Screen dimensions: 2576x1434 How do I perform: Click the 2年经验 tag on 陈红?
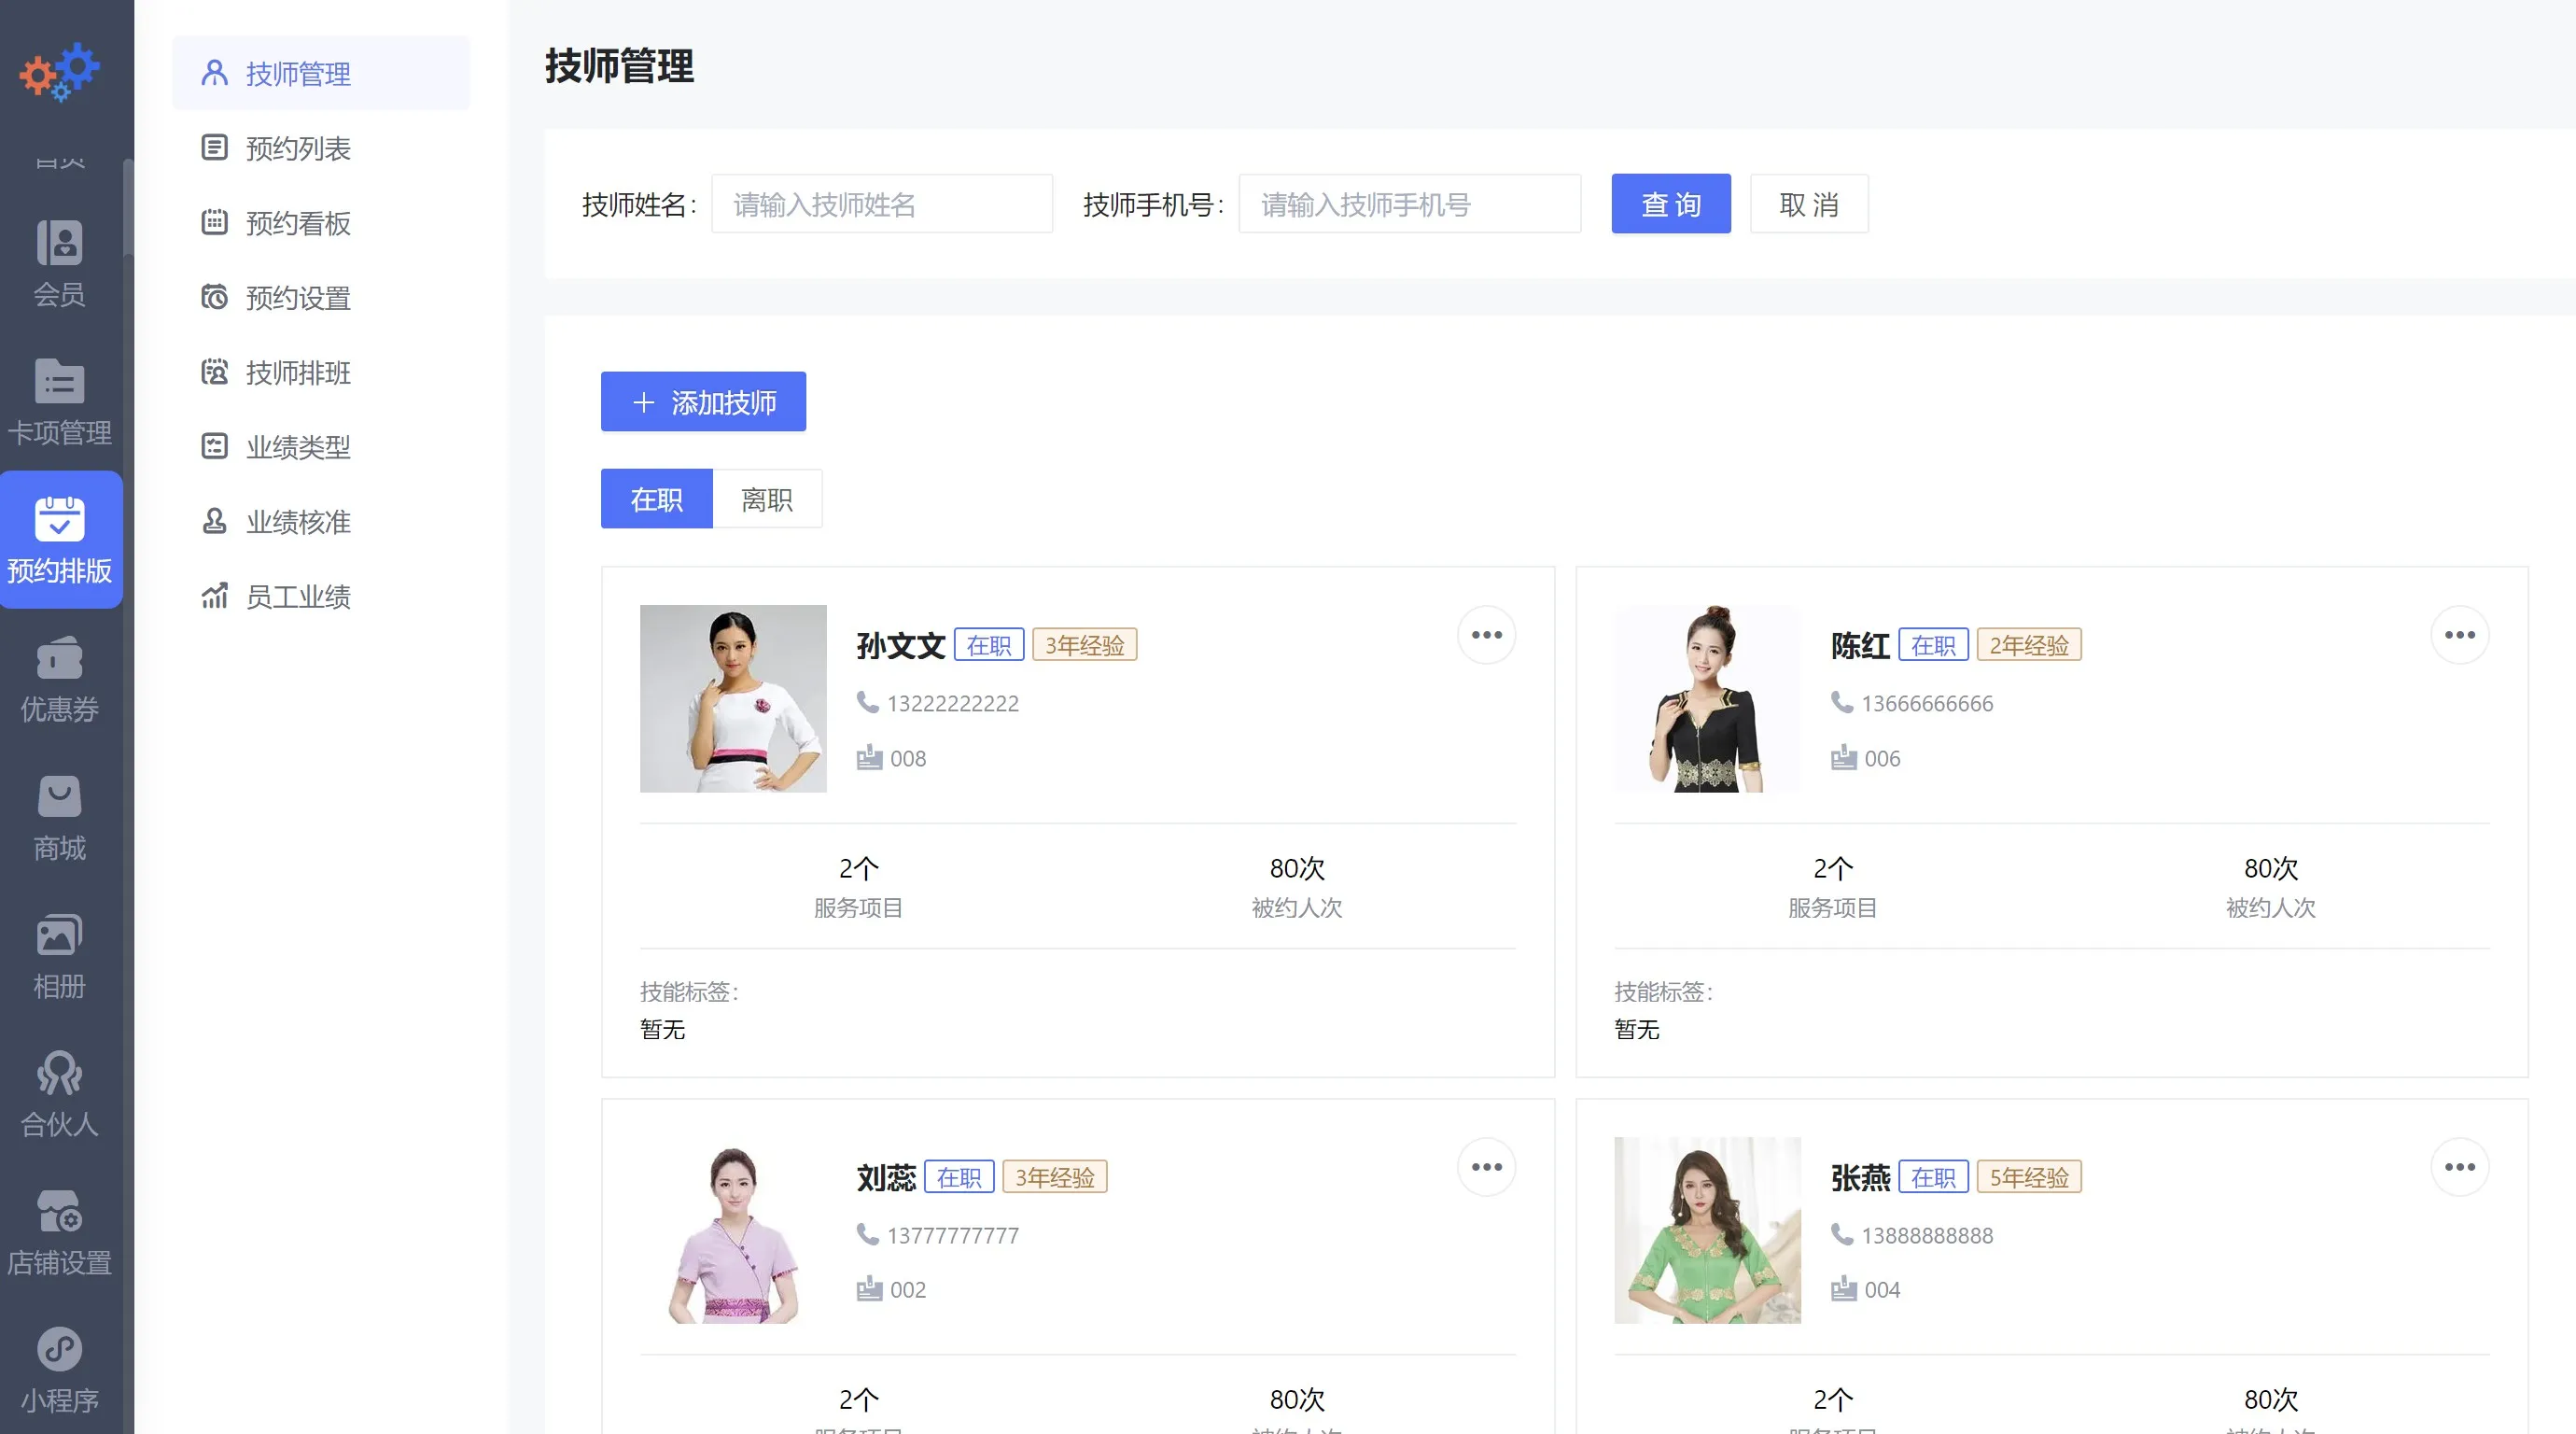pyautogui.click(x=2029, y=645)
